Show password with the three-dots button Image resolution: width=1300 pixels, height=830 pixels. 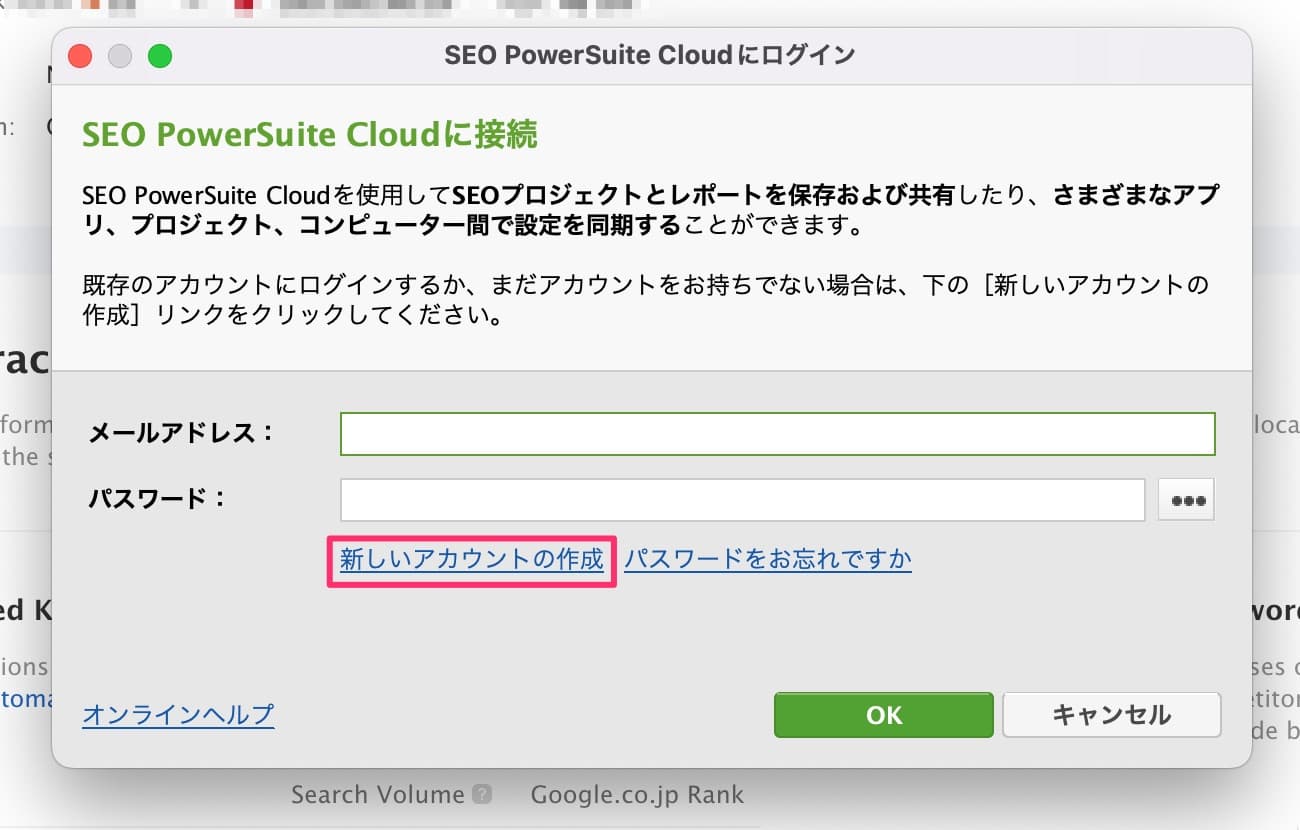(1186, 500)
